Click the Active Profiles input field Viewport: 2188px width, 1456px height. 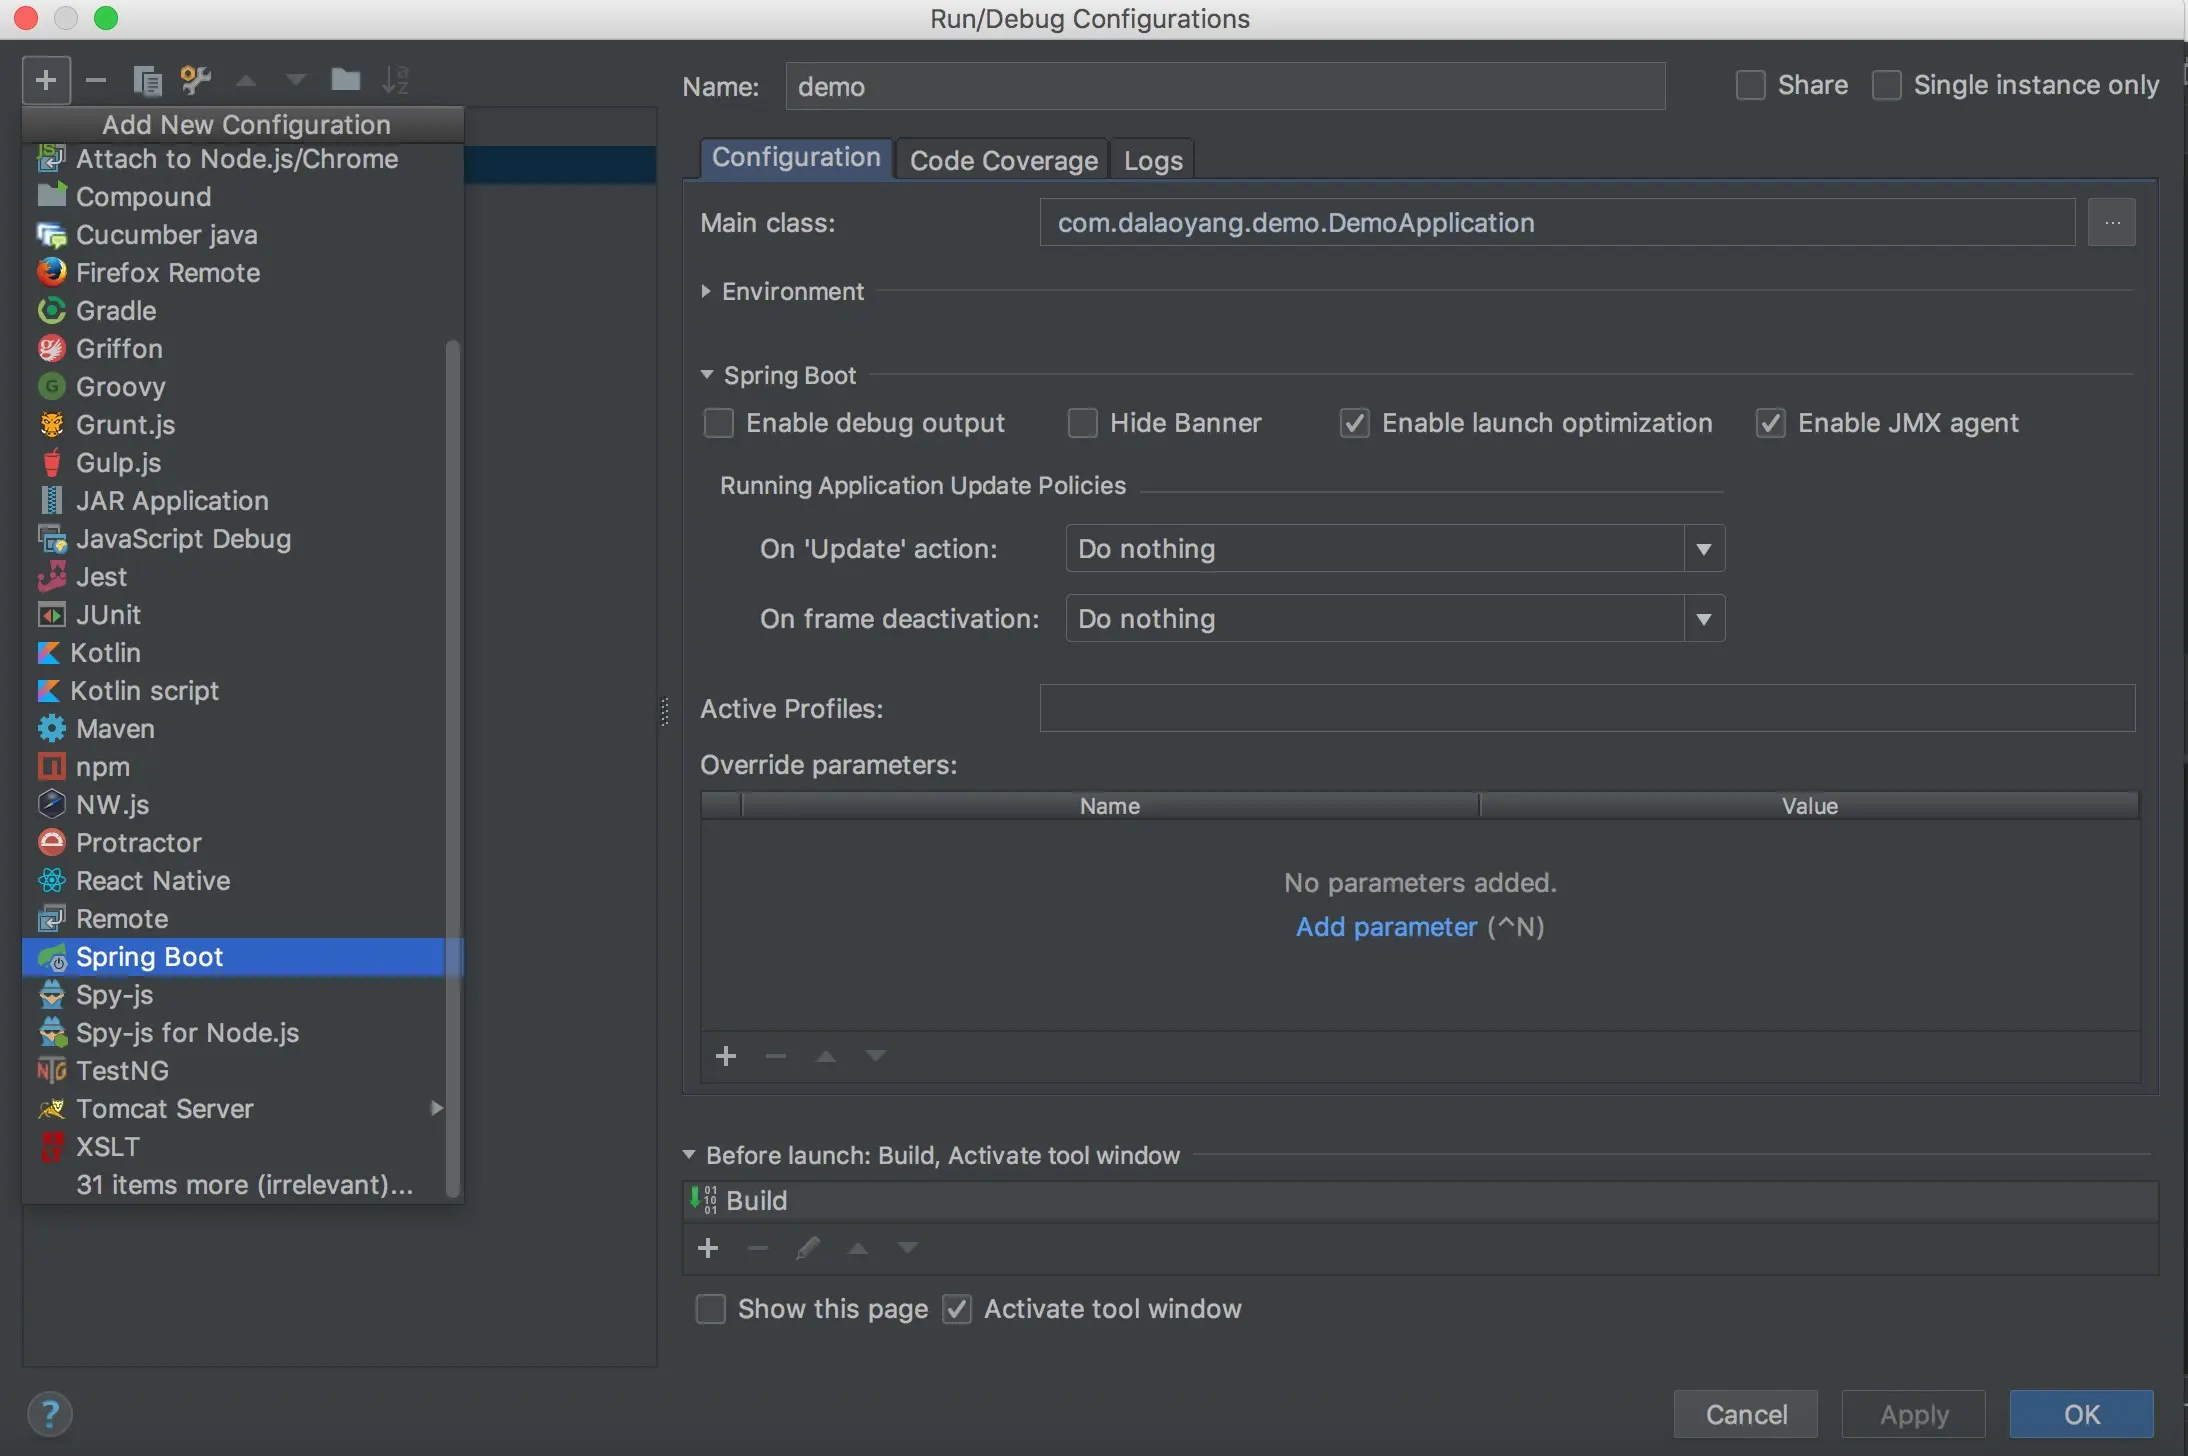coord(1586,708)
